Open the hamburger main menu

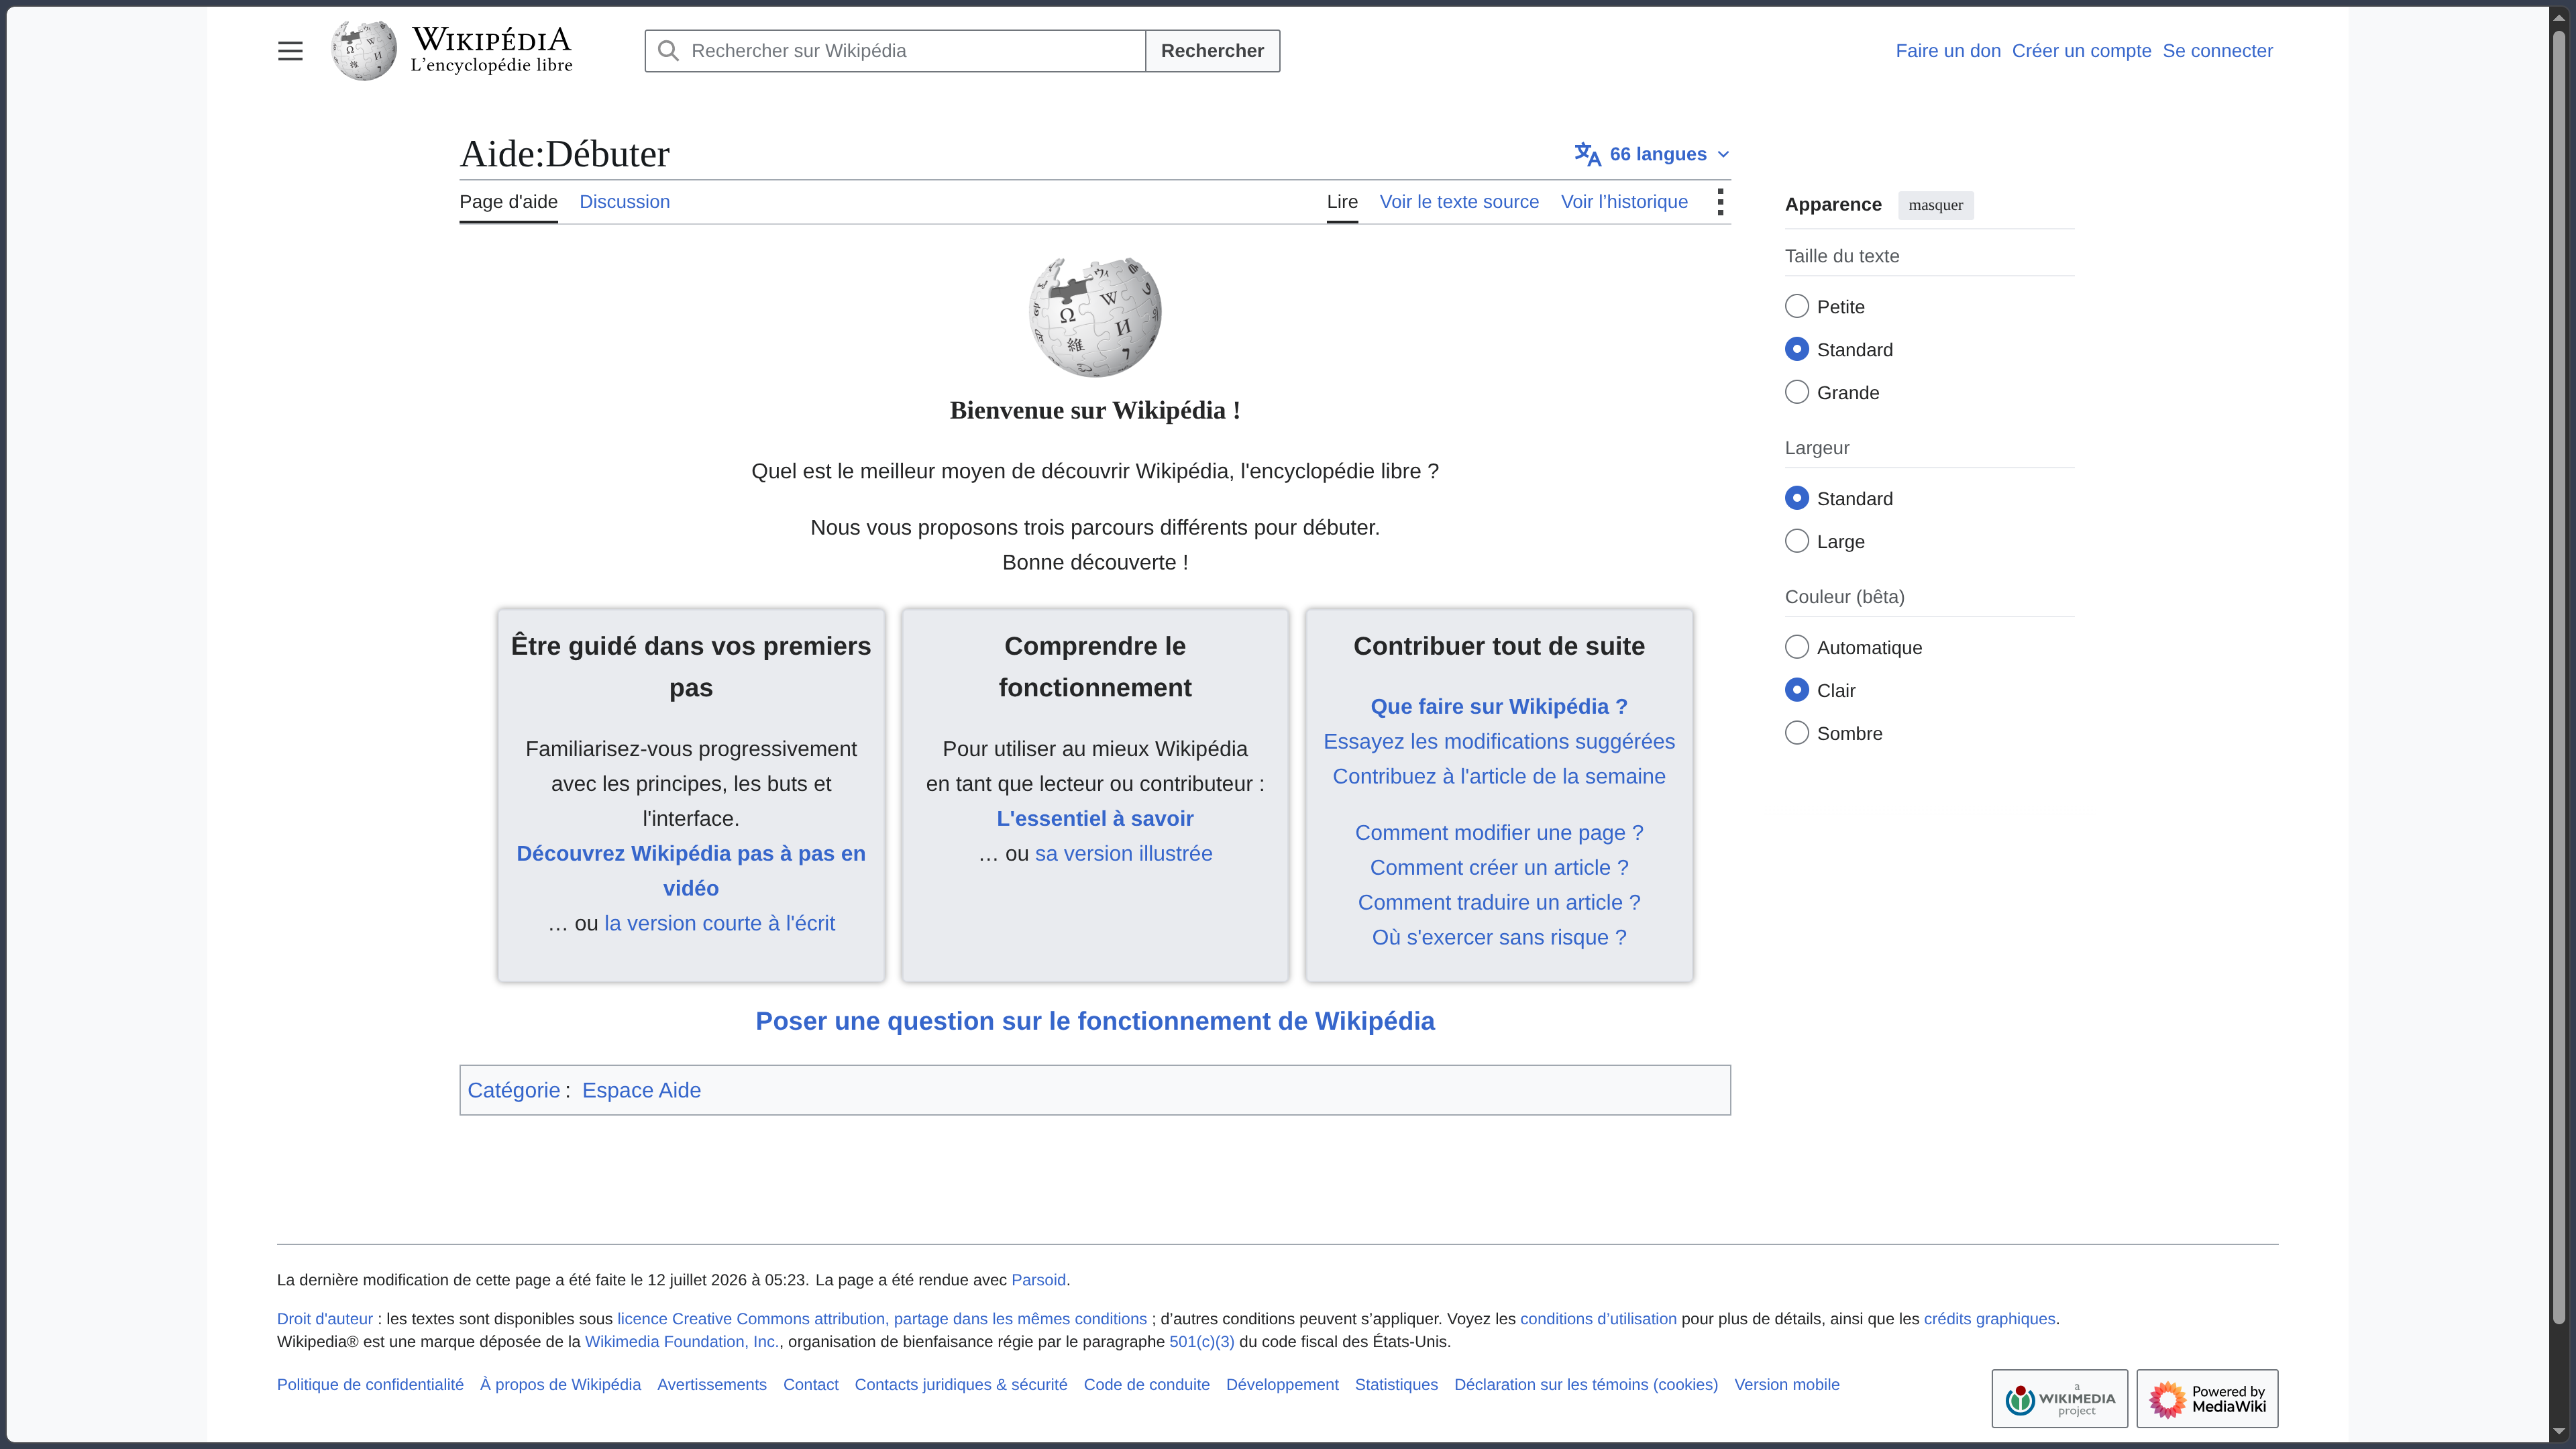tap(290, 51)
